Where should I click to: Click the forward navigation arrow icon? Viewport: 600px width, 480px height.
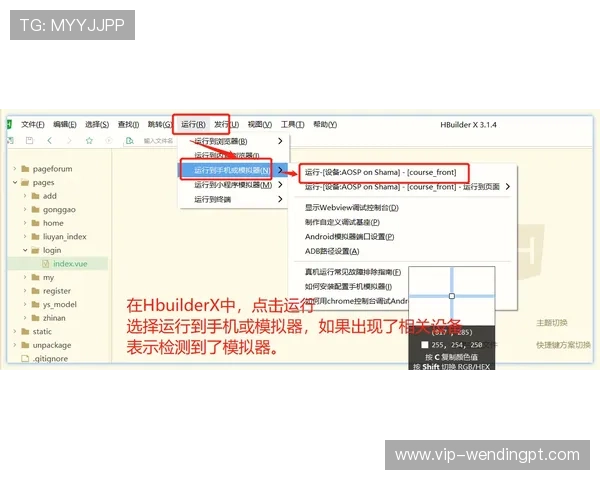point(69,140)
